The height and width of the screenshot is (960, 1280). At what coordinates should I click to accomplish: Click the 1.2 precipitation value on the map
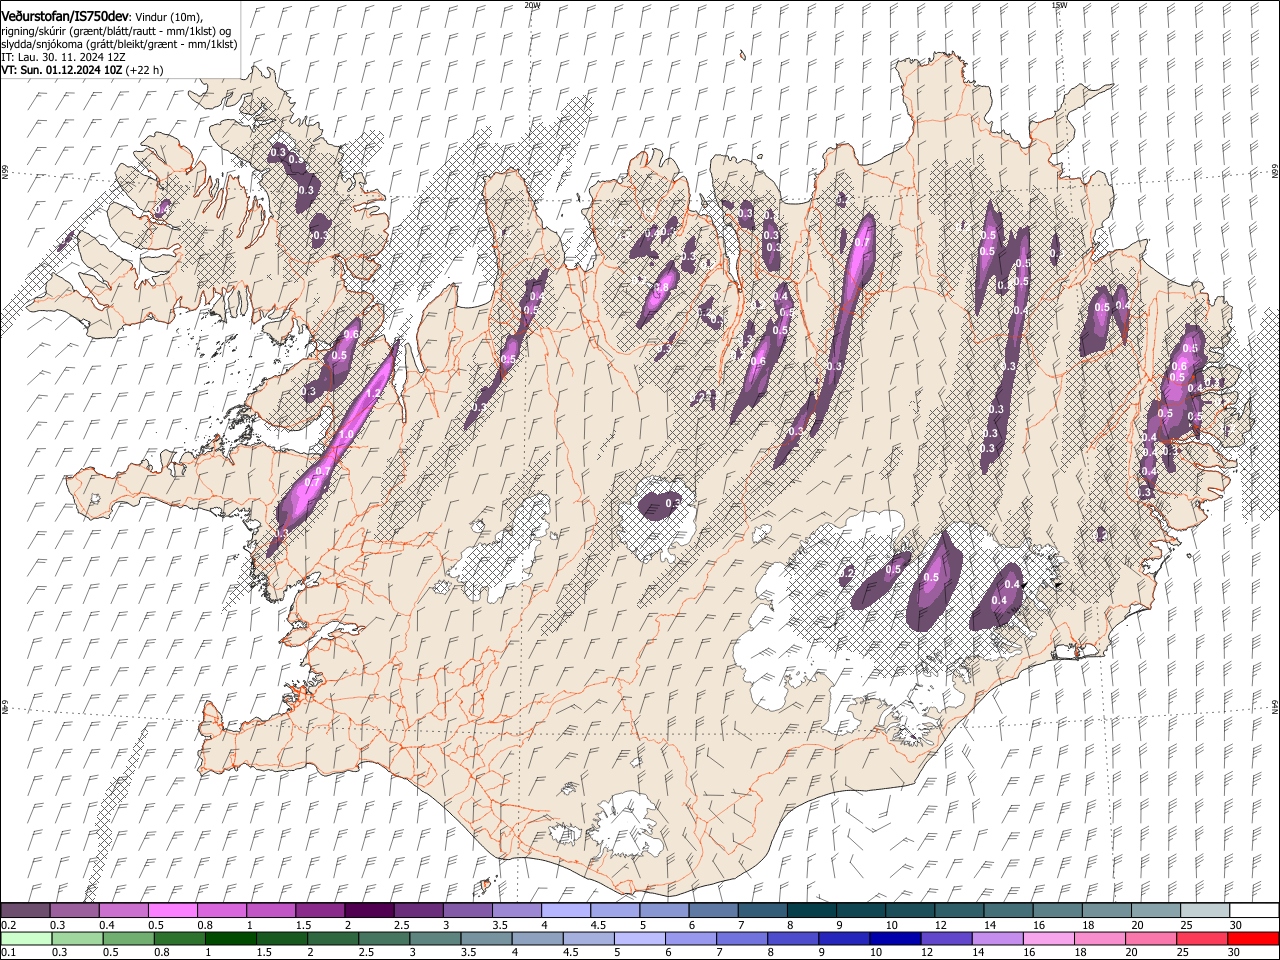375,394
